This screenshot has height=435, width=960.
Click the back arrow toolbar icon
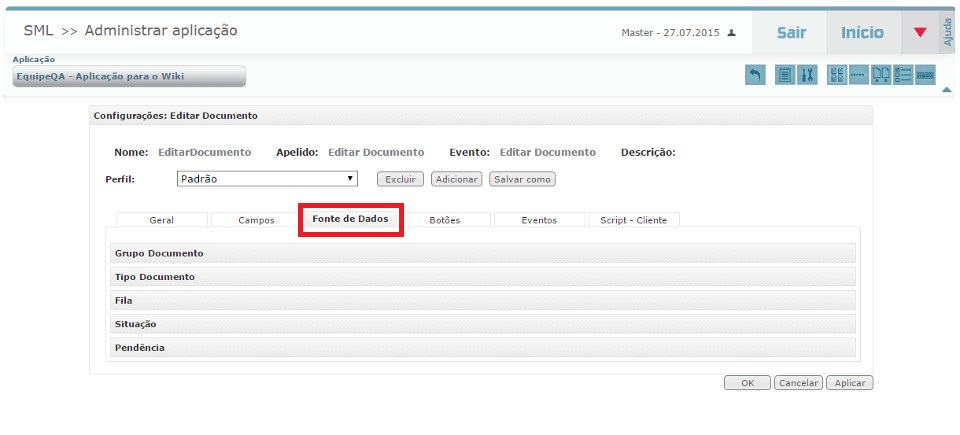coord(755,75)
